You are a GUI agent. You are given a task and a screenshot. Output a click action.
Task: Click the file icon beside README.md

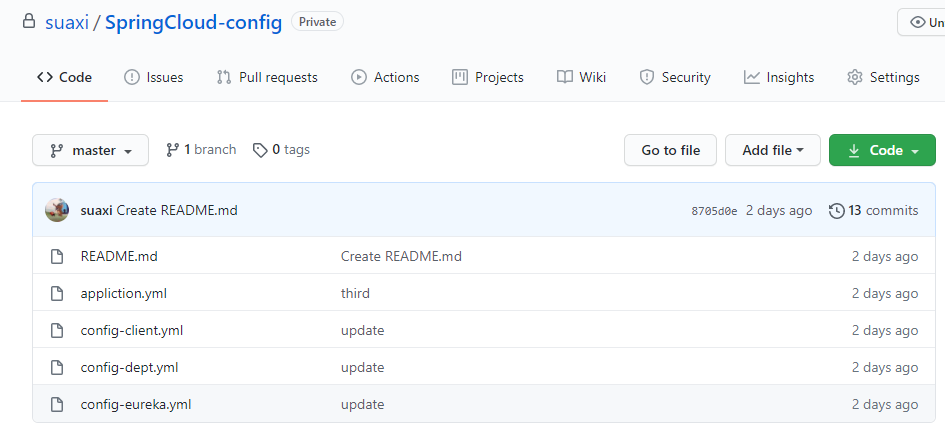point(57,257)
